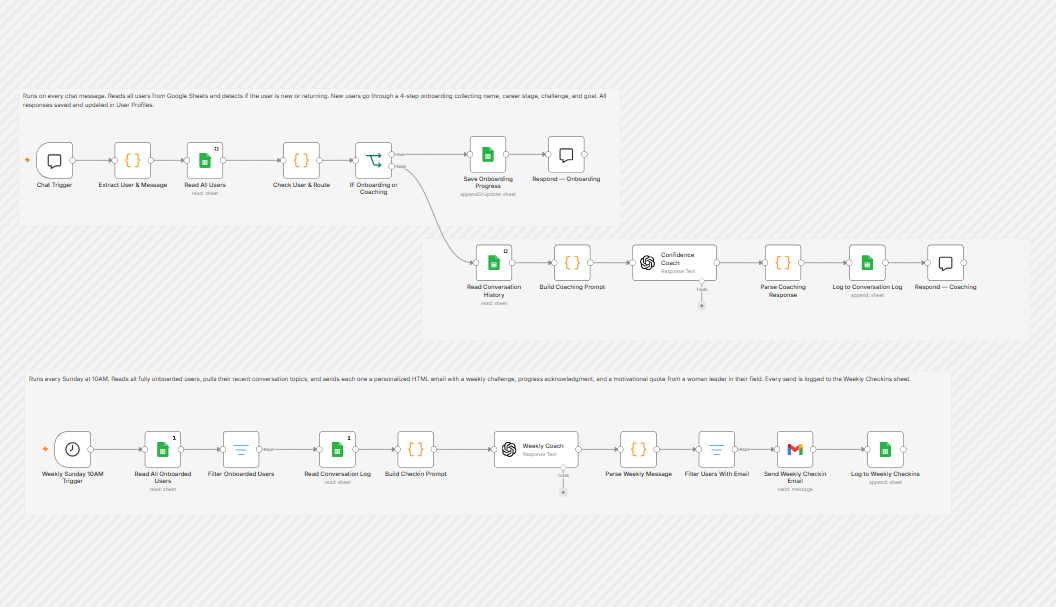This screenshot has width=1056, height=607.
Task: Click the 'Chat Trigger' node label
Action: pos(55,185)
